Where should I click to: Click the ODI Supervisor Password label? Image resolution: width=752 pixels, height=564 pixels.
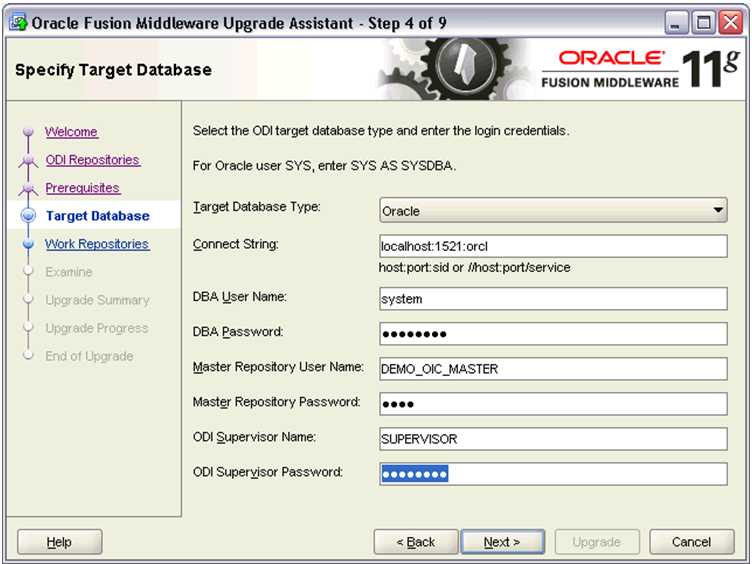pos(268,472)
